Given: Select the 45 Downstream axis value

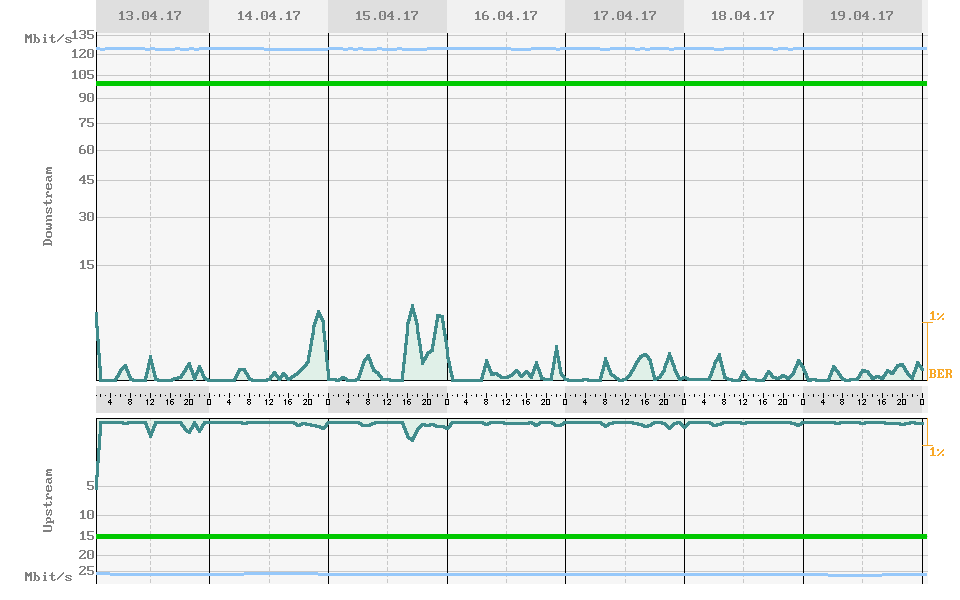Looking at the screenshot, I should [x=87, y=180].
